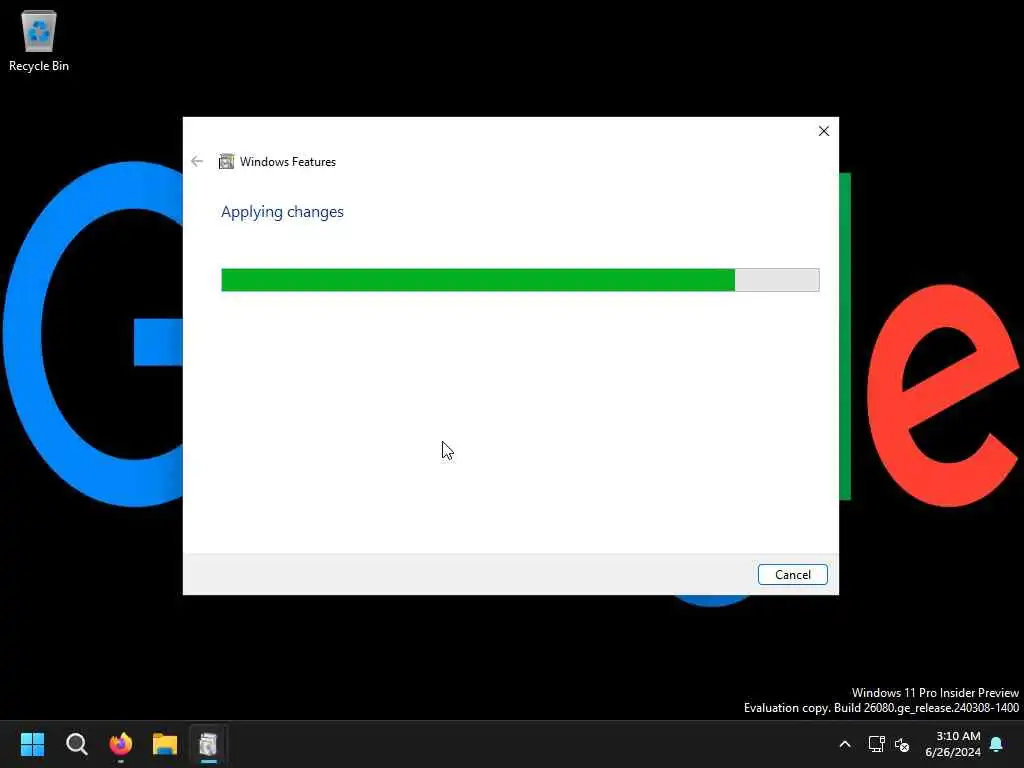Viewport: 1024px width, 768px height.
Task: Close the Windows Features dialog
Action: (x=824, y=131)
